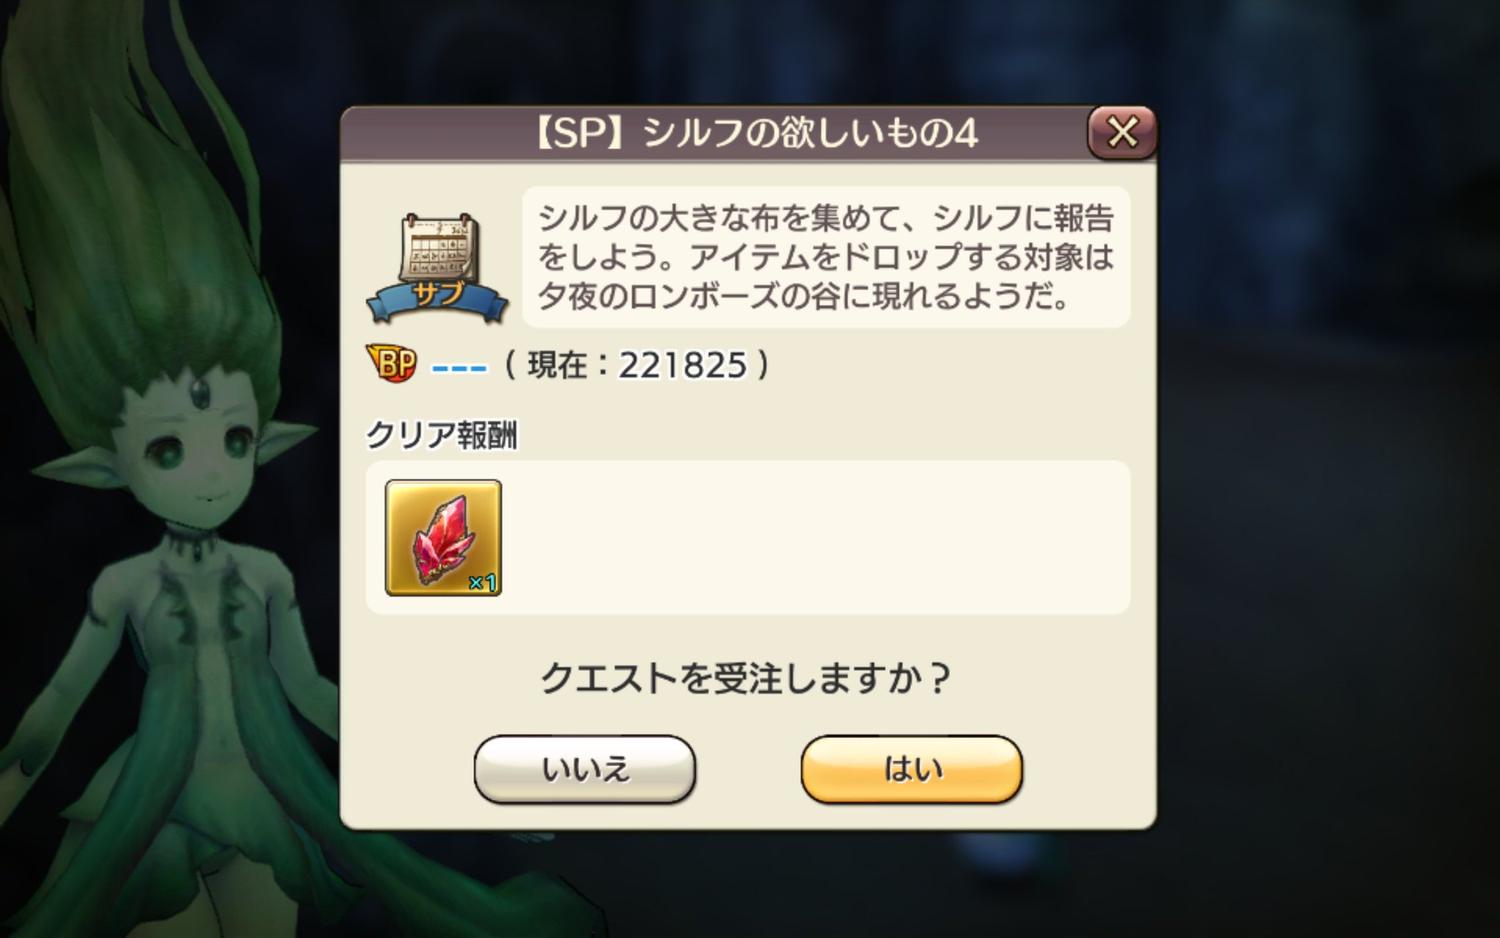Screen dimensions: 1500x938
Task: Click the blue dashes BP requirement
Action: coord(459,367)
